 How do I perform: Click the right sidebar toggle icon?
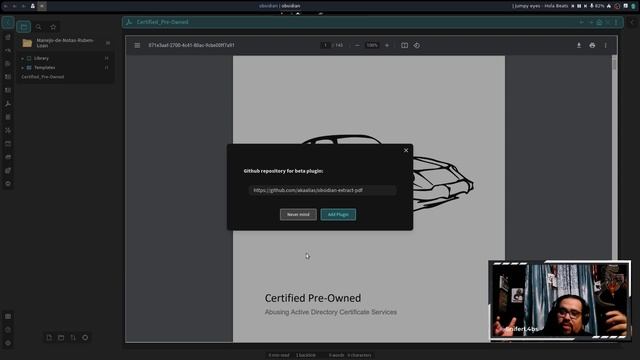(x=632, y=22)
